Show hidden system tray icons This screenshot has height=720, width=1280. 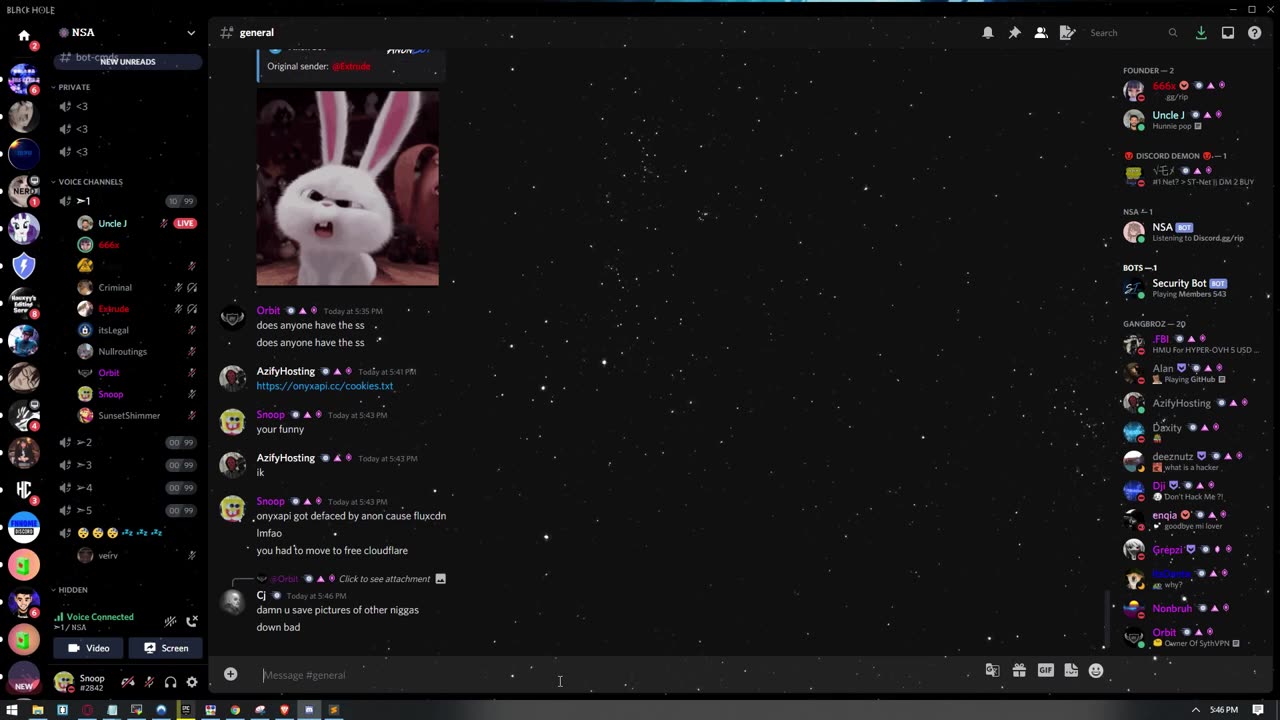pos(1195,710)
